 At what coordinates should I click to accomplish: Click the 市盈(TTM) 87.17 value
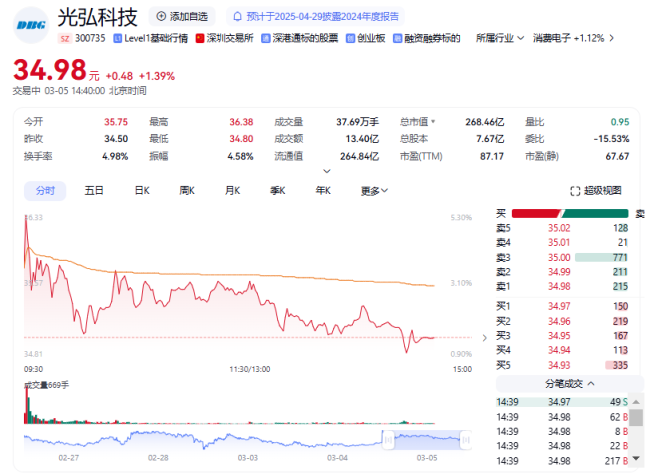492,156
